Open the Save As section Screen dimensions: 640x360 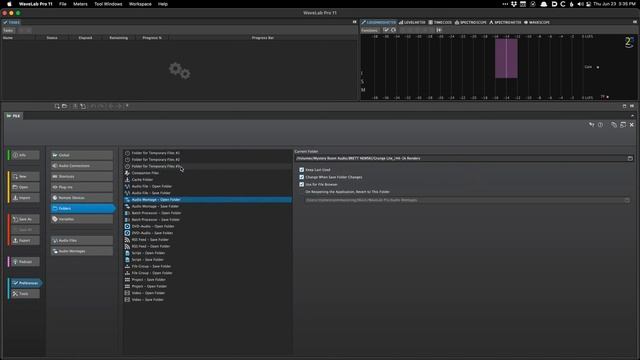(25, 219)
